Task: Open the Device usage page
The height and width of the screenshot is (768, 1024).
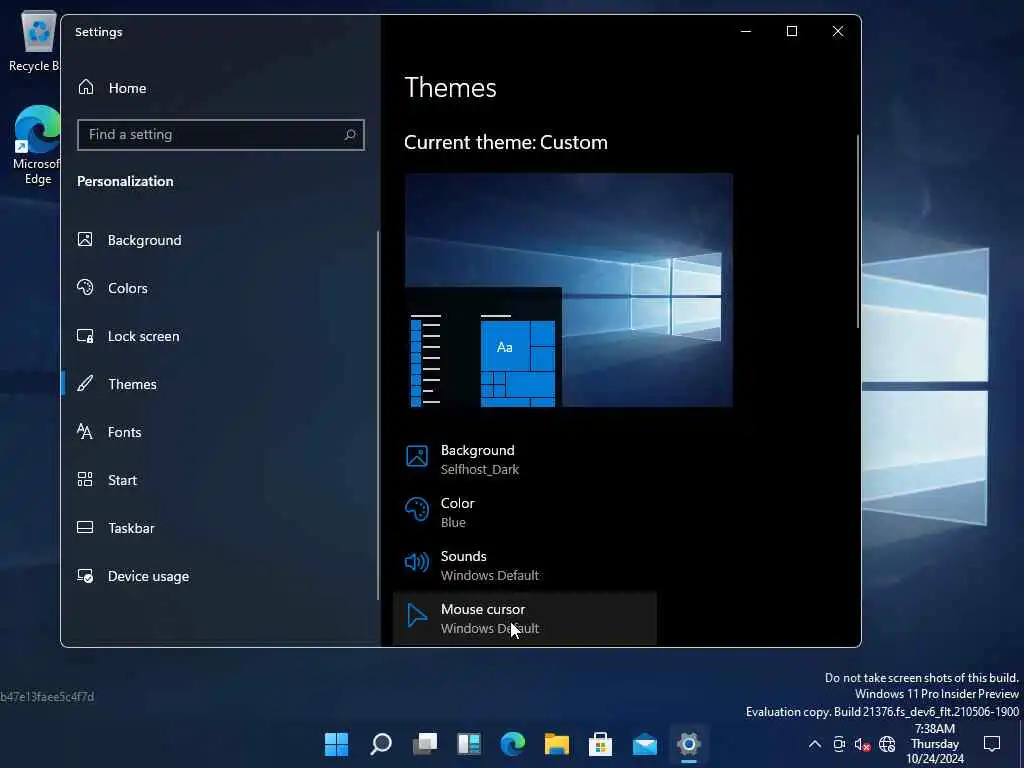Action: point(219,576)
